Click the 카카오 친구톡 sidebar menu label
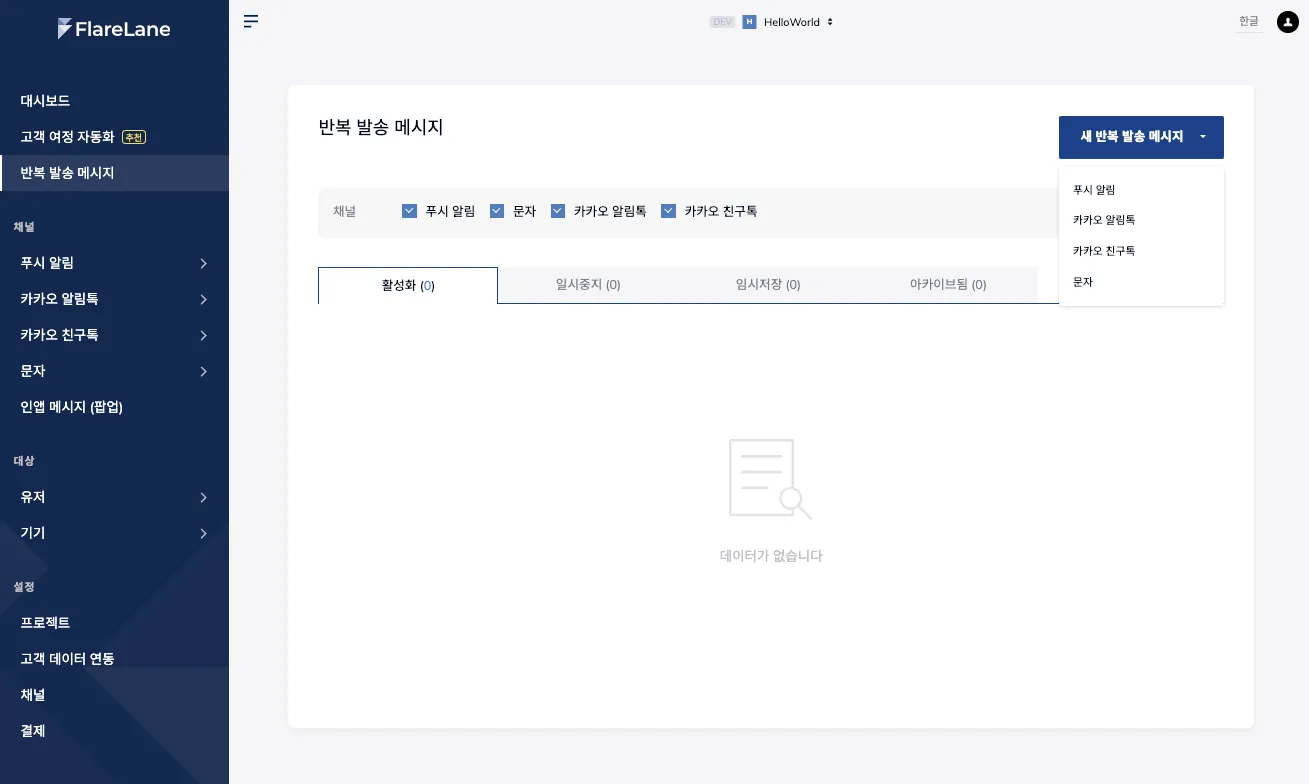Screen dimensions: 1309x784 tap(59, 335)
